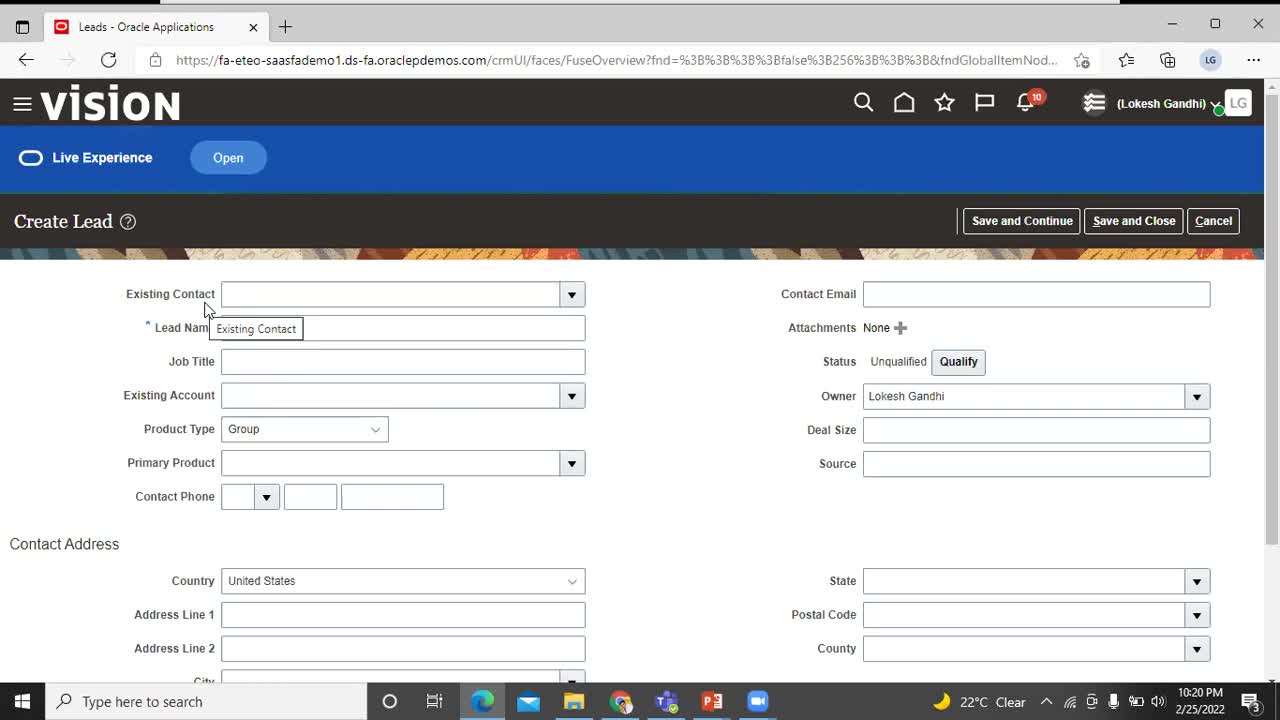Open the navigator hamburger menu
Viewport: 1280px width, 720px height.
click(22, 104)
